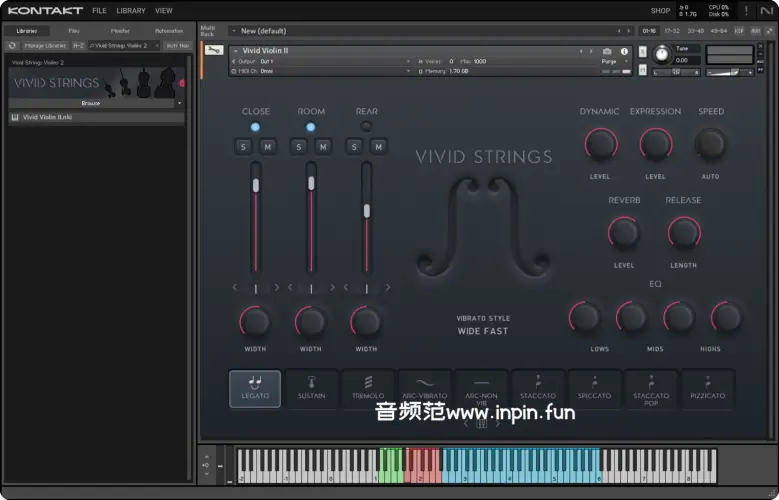Viewport: 779px width, 500px height.
Task: Click the refresh libraries icon
Action: click(x=12, y=45)
